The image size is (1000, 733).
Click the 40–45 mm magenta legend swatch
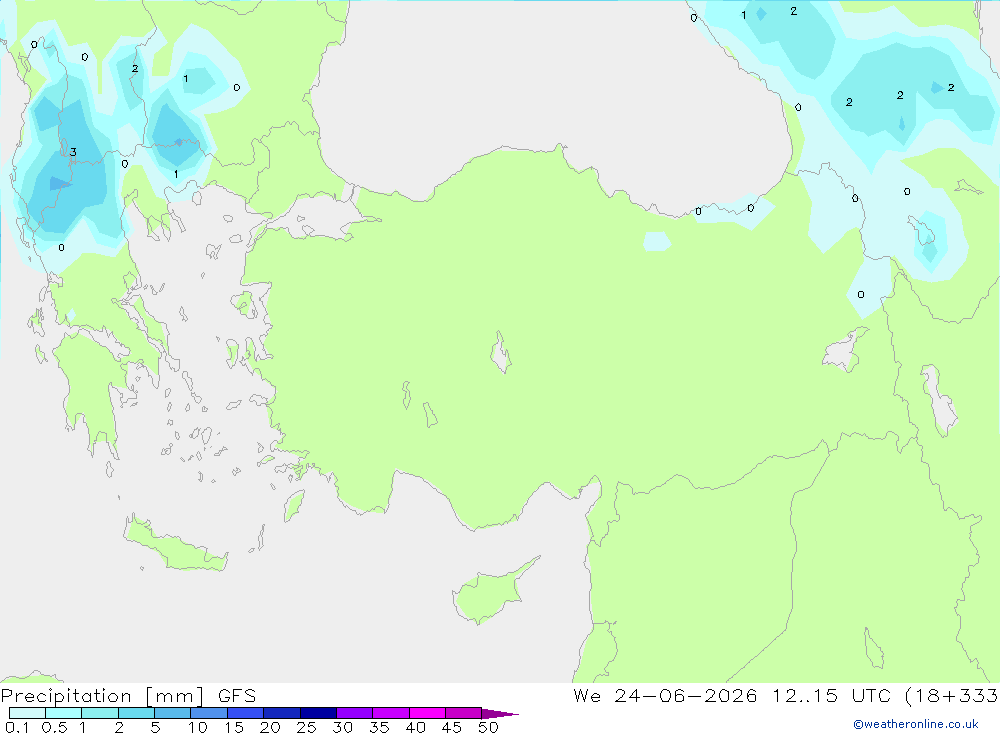click(427, 713)
